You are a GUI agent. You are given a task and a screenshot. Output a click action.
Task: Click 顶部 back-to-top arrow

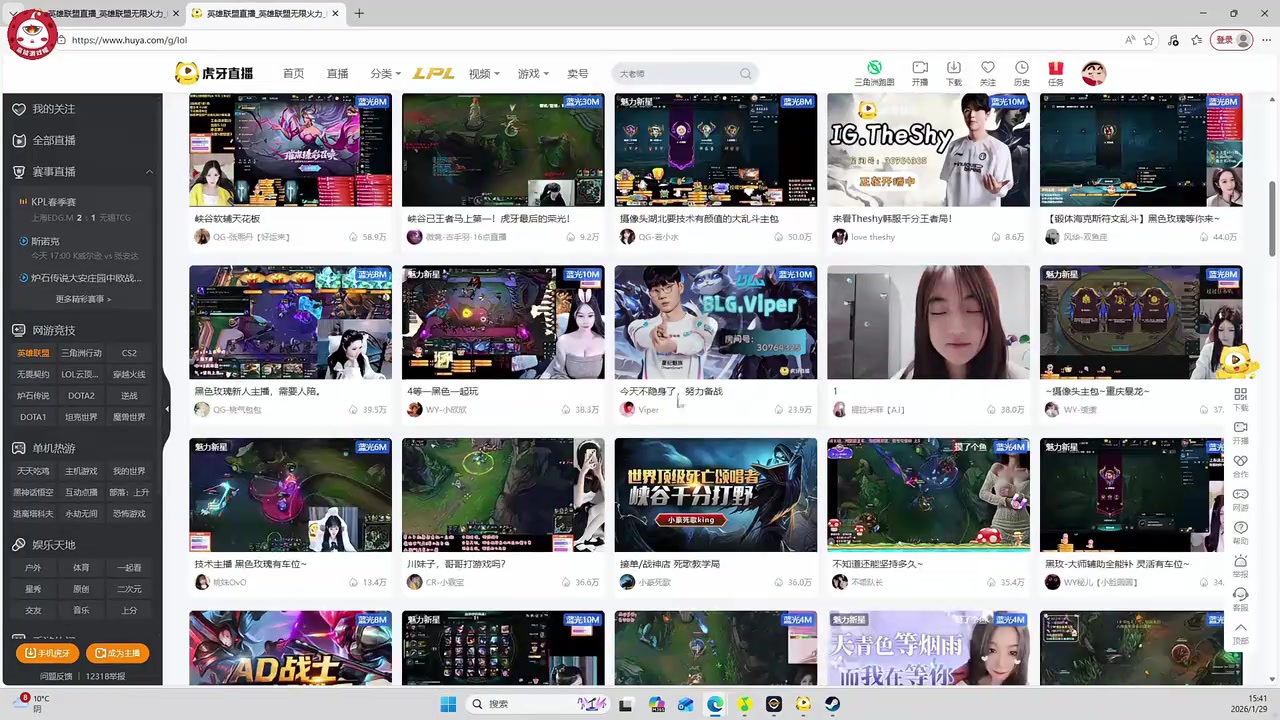(x=1240, y=629)
